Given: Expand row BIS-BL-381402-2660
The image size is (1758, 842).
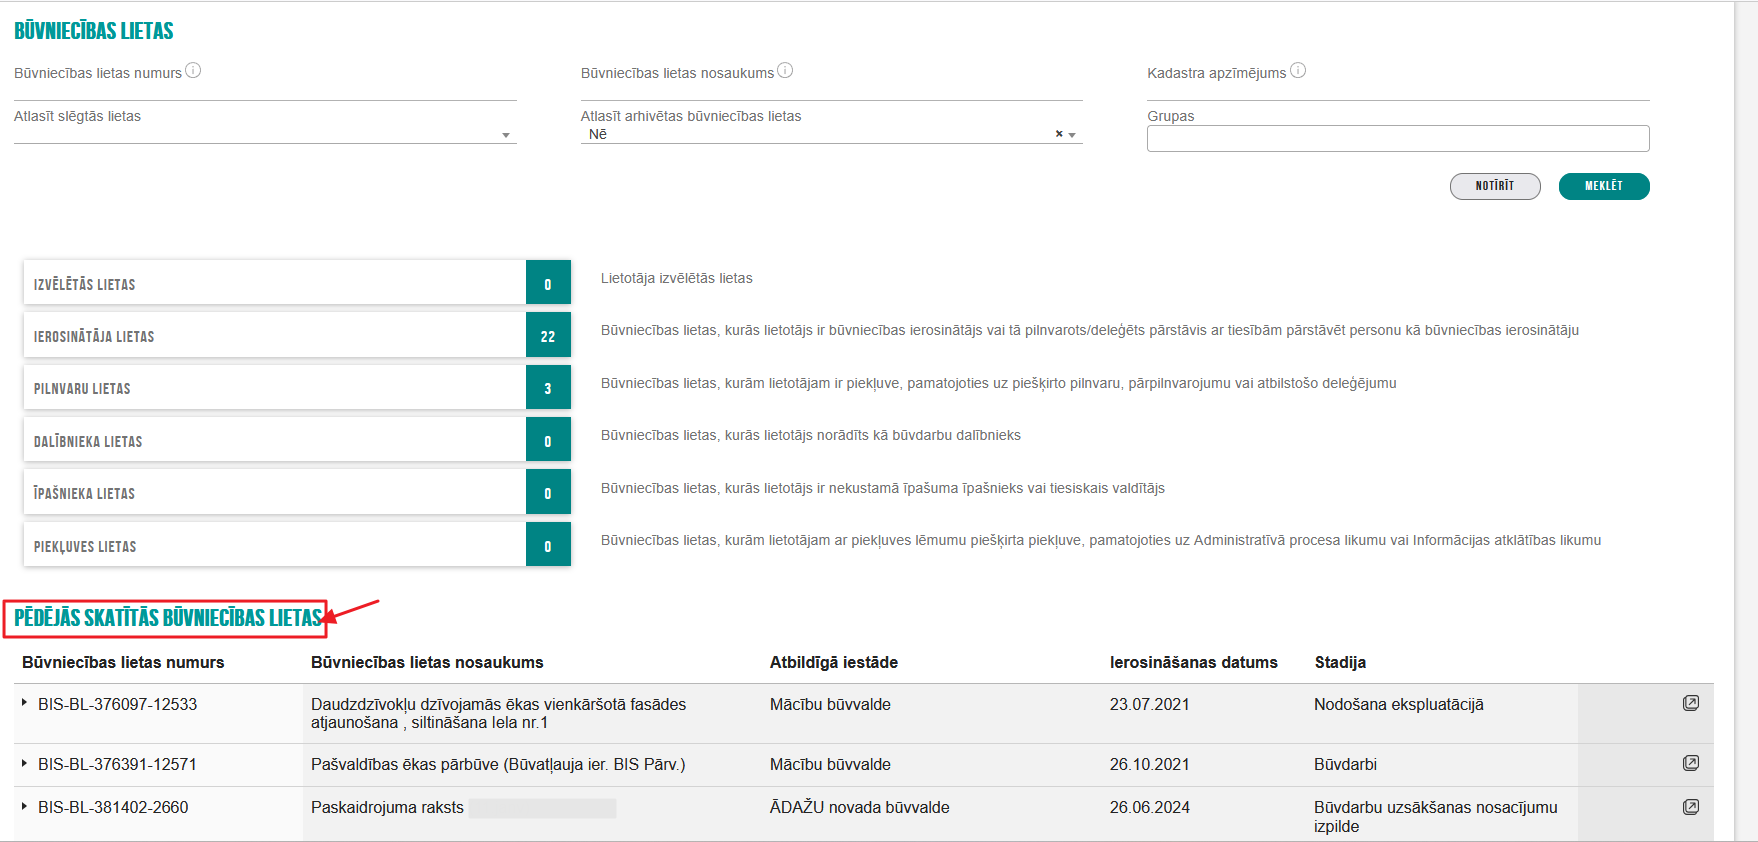Looking at the screenshot, I should tap(24, 806).
